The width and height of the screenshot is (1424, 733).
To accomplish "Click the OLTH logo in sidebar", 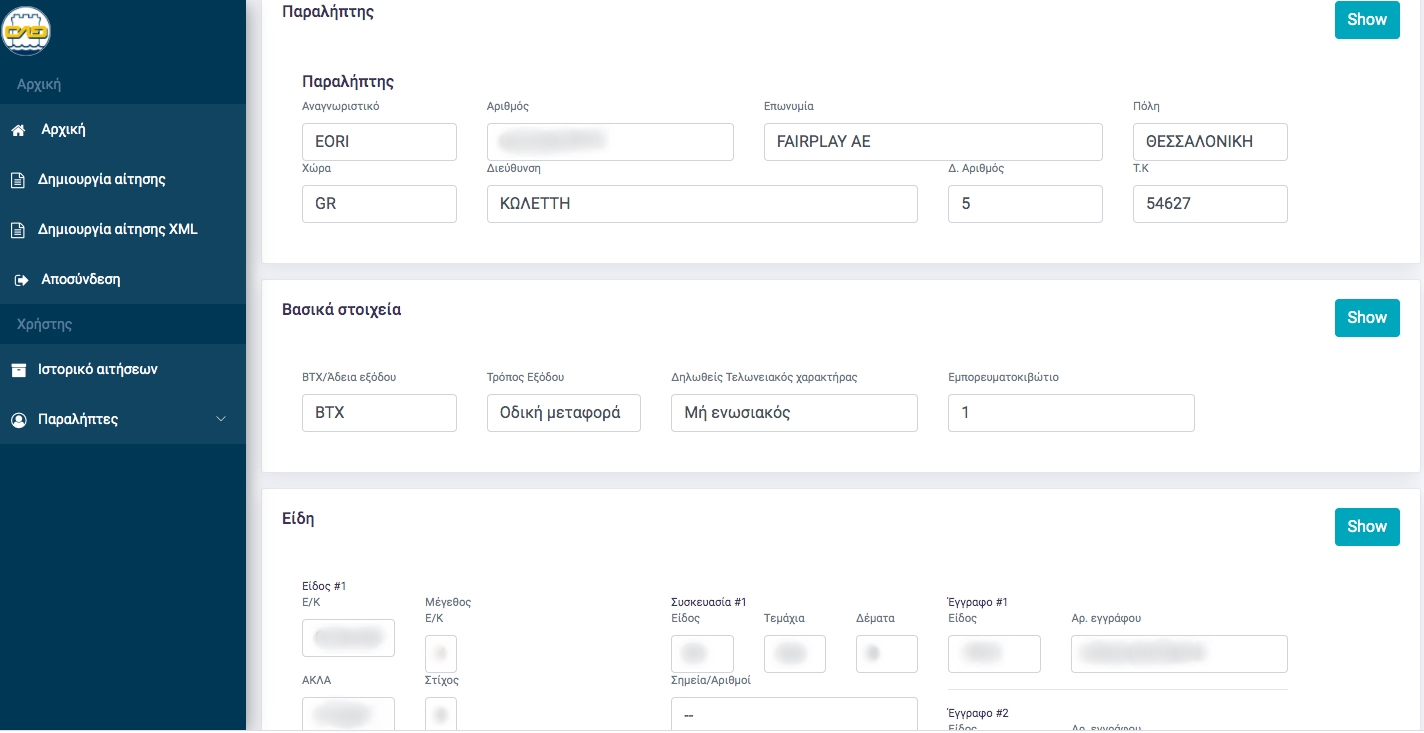I will click(x=26, y=32).
